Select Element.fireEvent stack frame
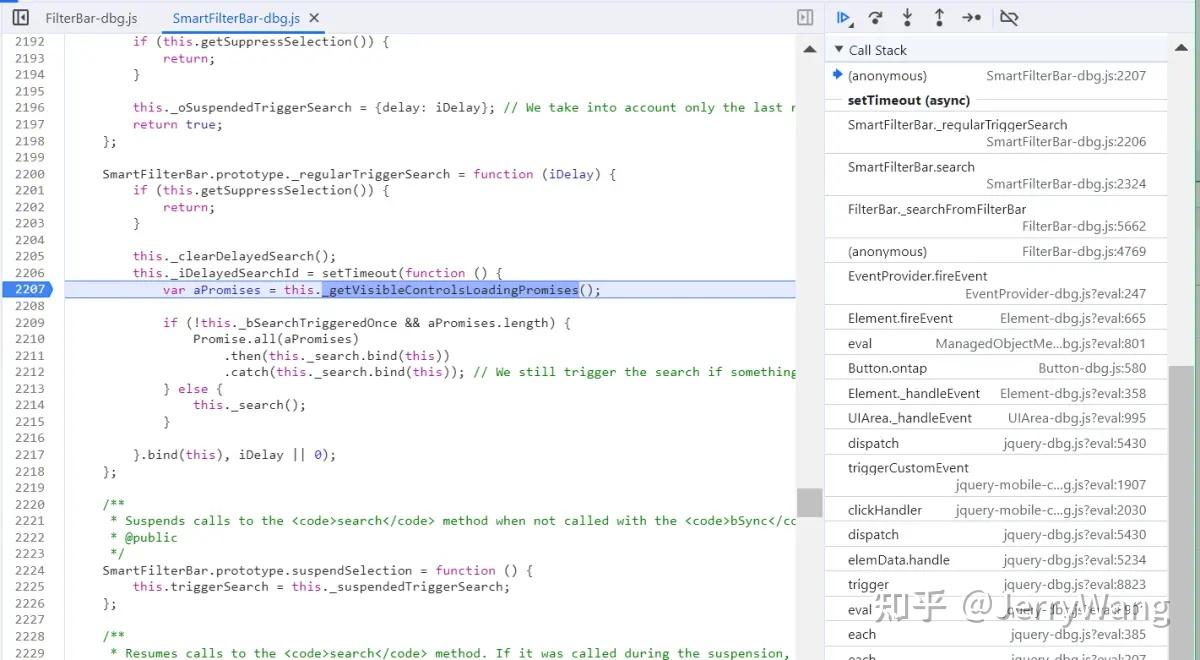 pyautogui.click(x=996, y=318)
